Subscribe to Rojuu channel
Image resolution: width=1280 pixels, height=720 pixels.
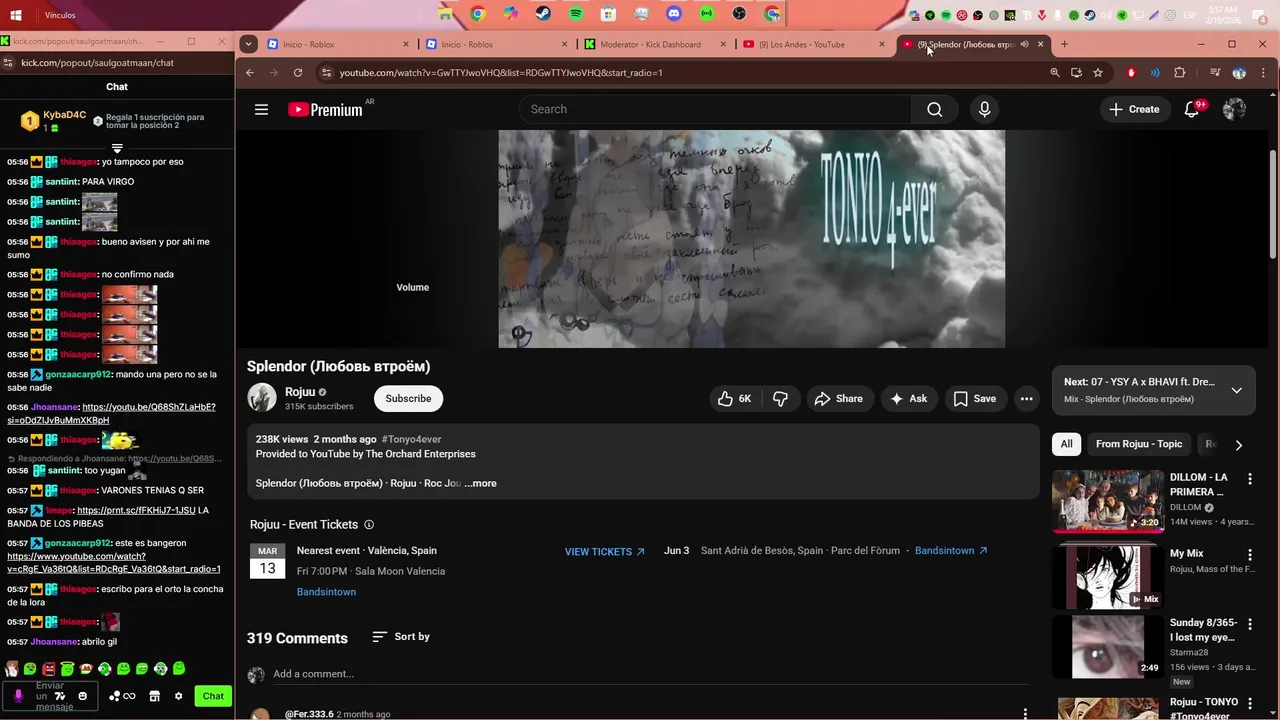(408, 398)
